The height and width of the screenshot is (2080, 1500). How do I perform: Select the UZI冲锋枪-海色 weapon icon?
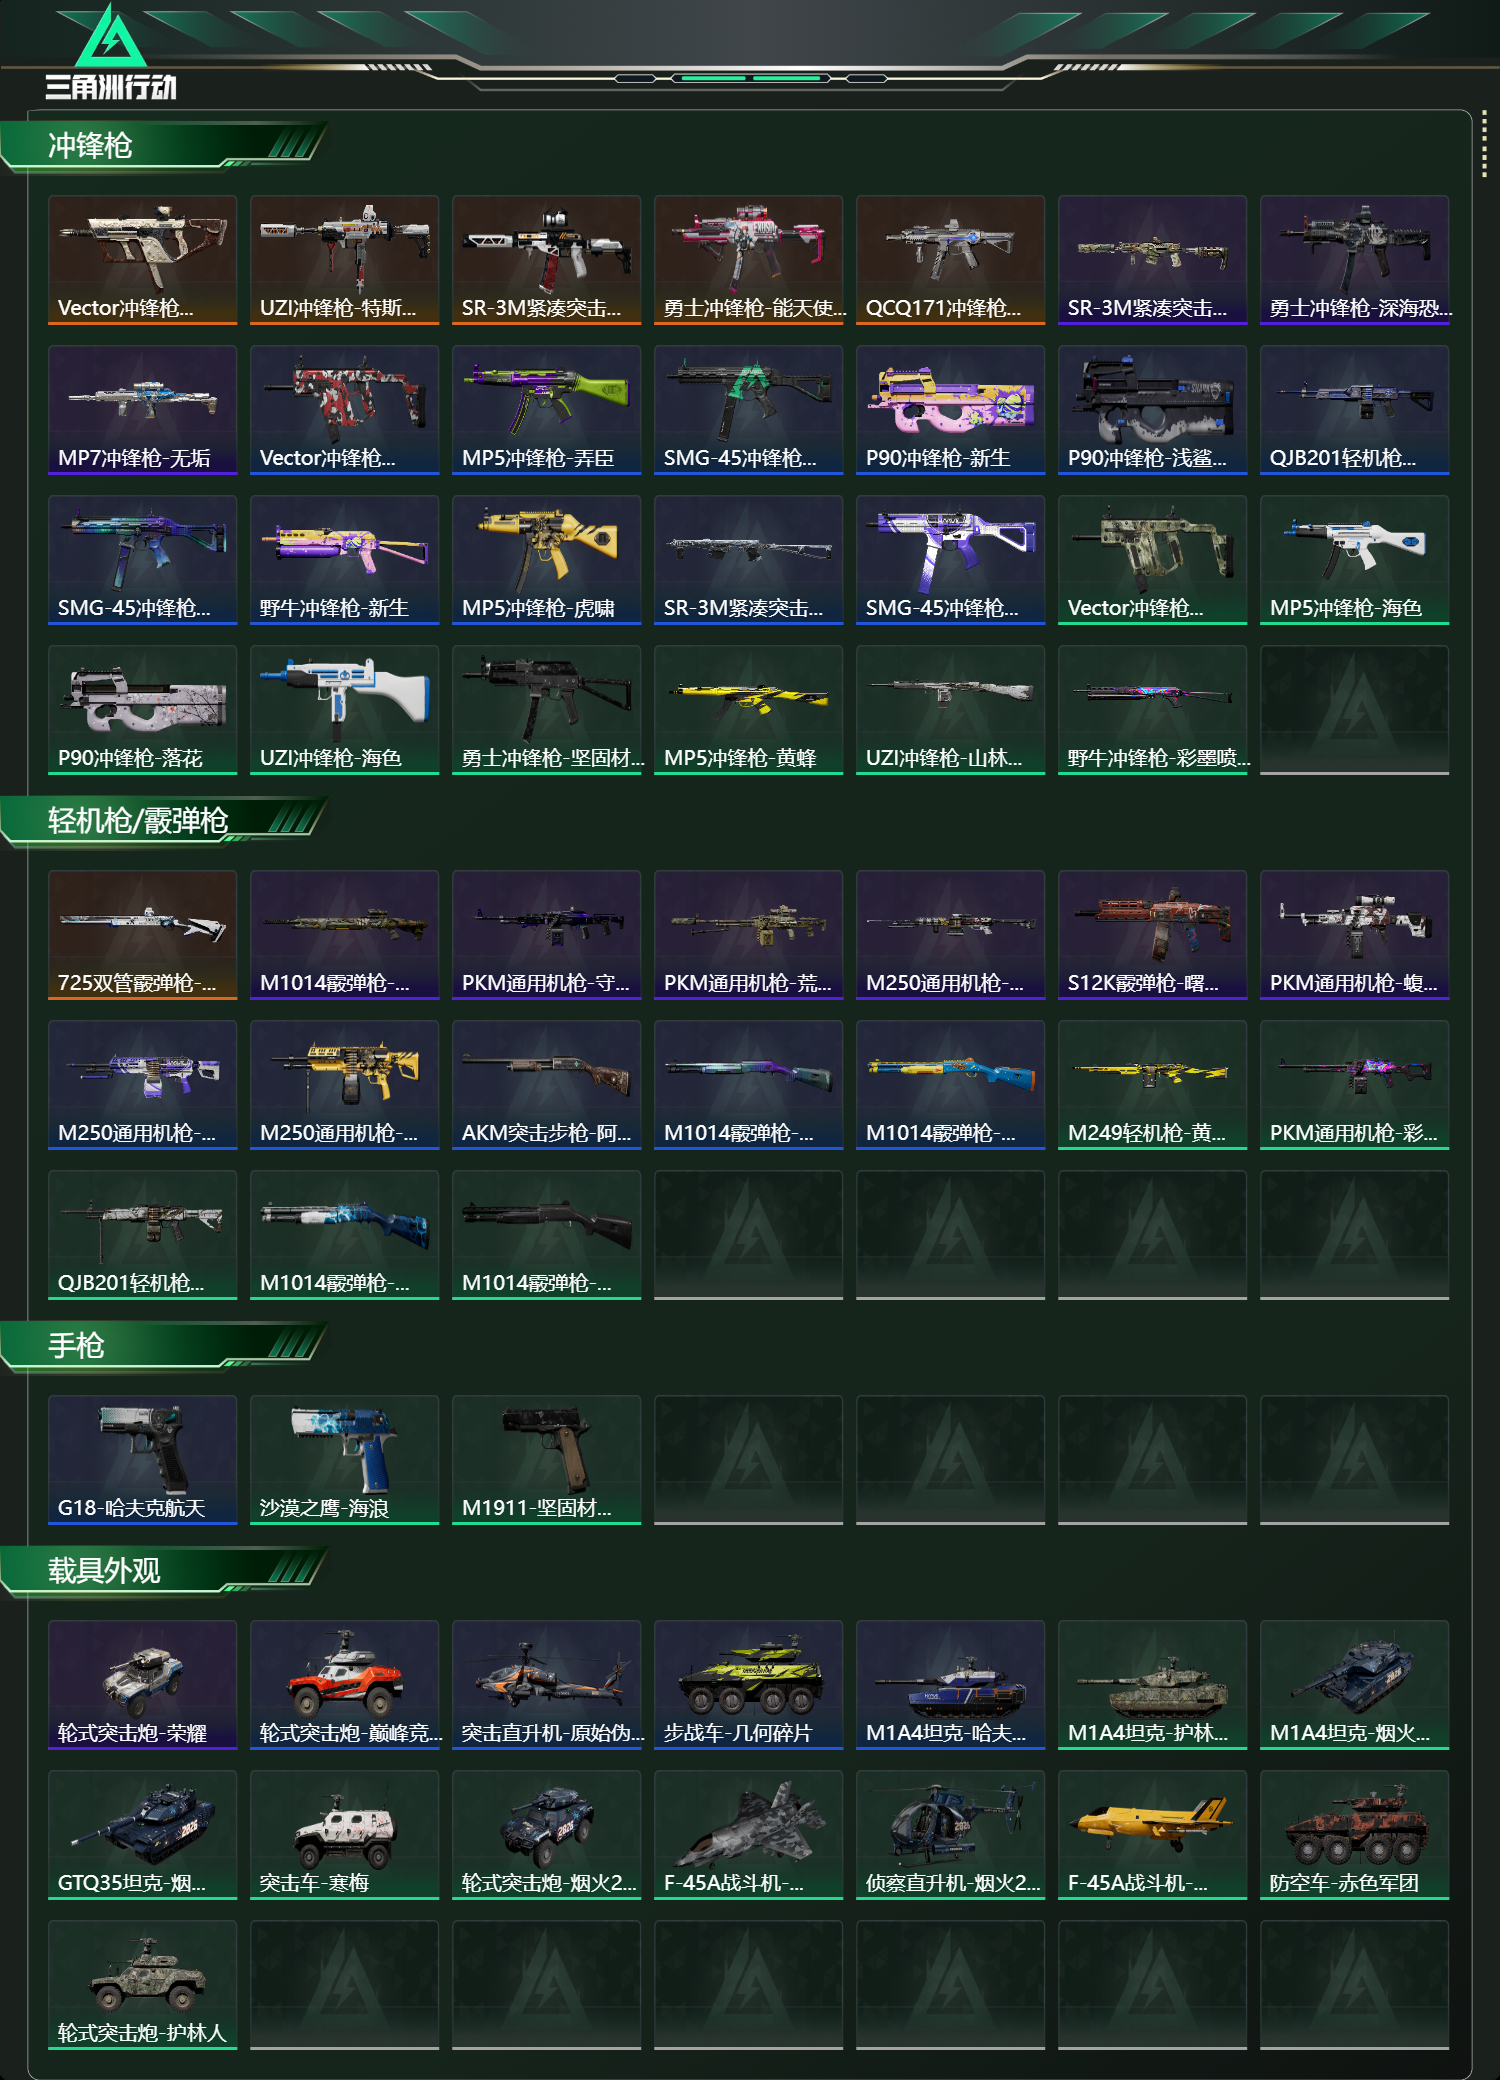[x=344, y=709]
